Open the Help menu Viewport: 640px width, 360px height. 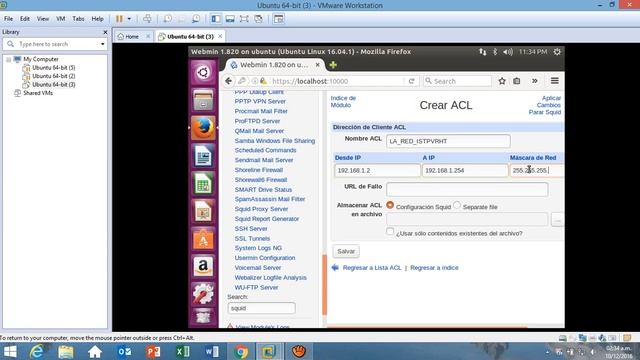97,19
